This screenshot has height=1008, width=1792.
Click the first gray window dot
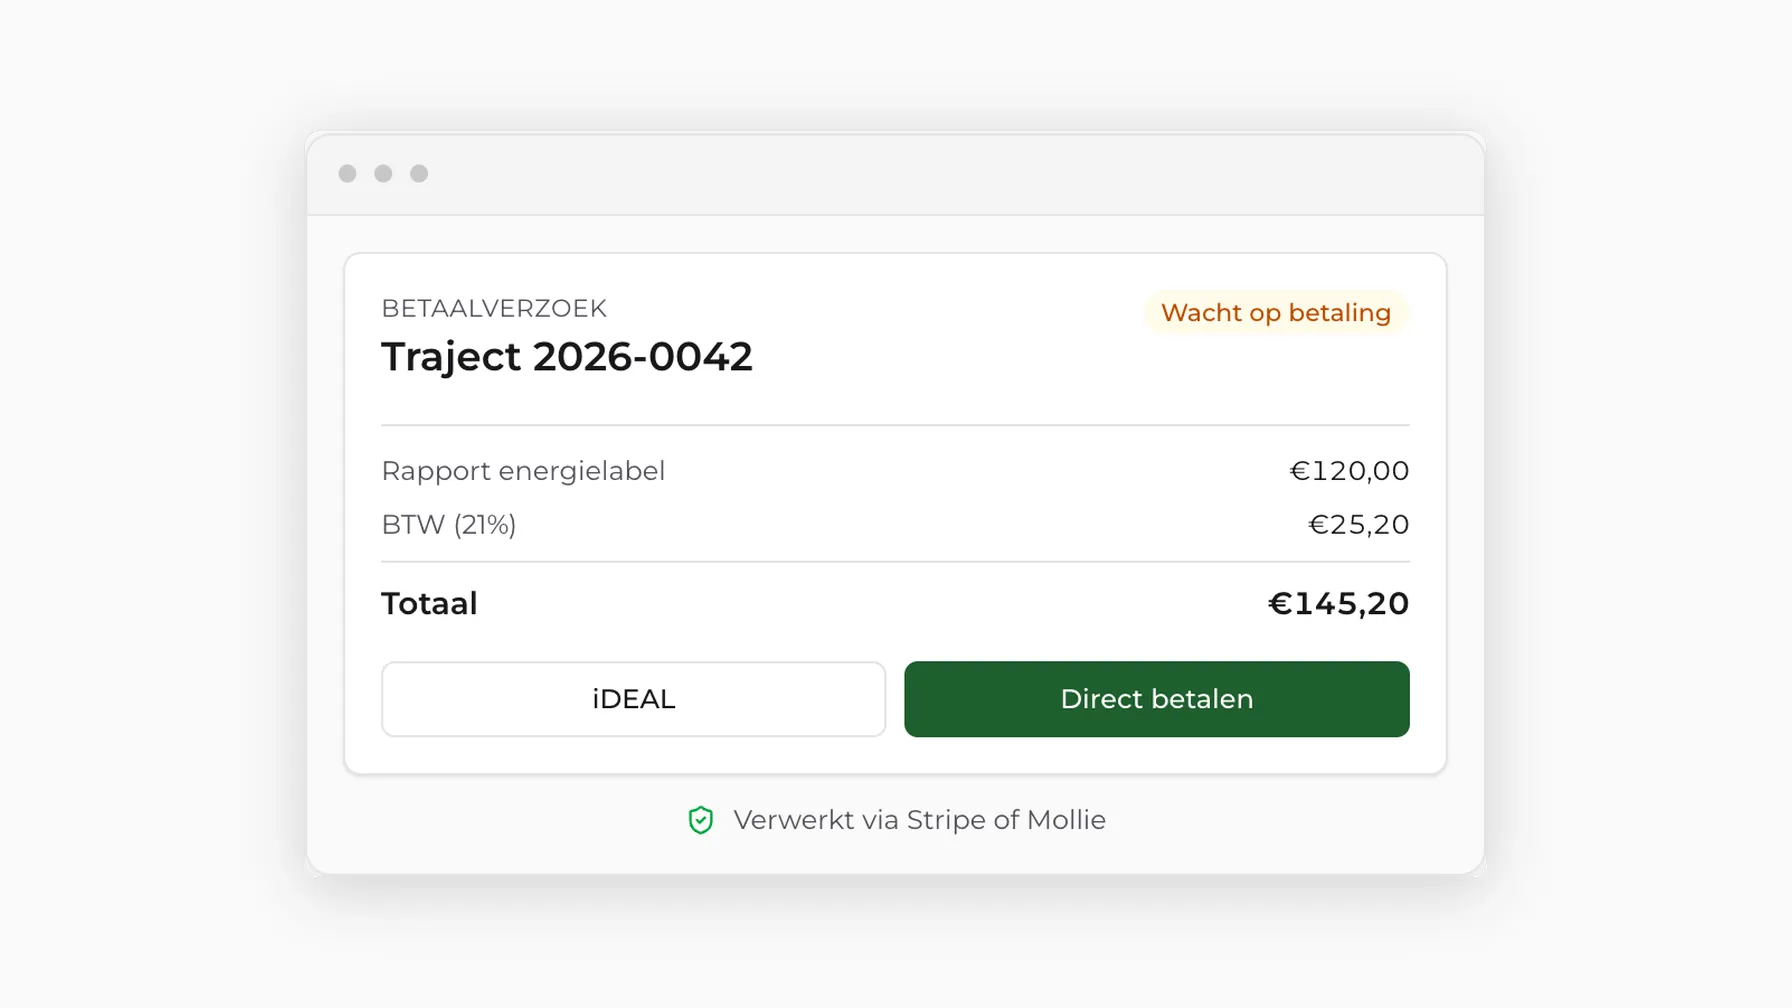[347, 174]
